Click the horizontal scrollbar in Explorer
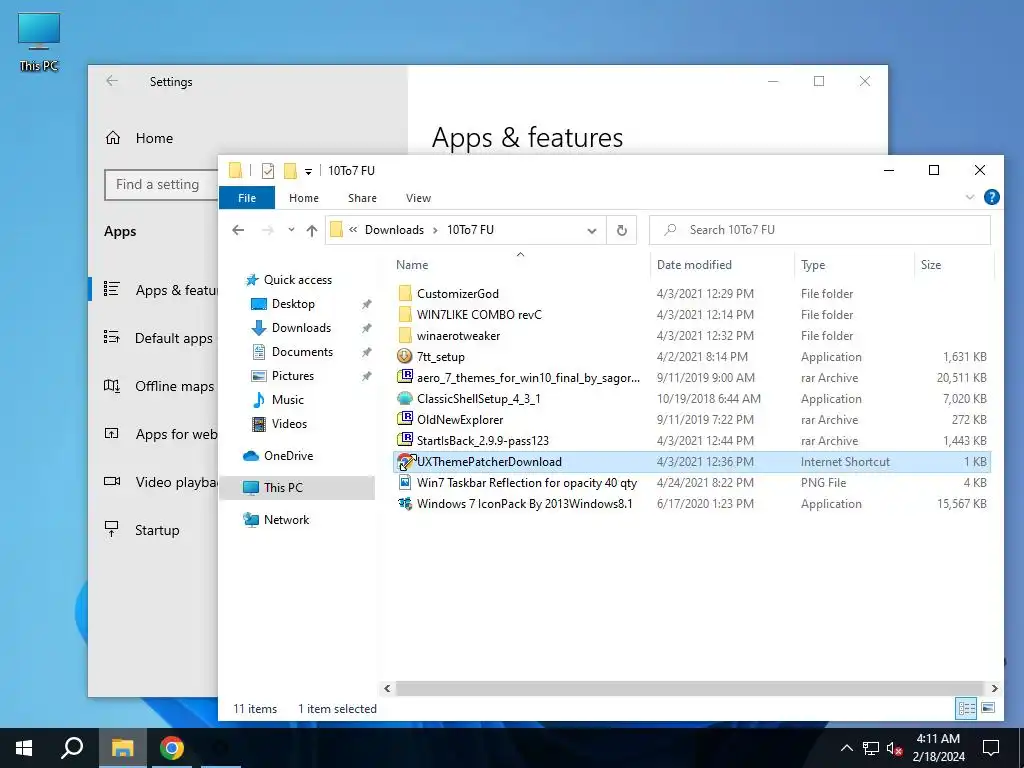Screen dimensions: 1024x768 690,688
